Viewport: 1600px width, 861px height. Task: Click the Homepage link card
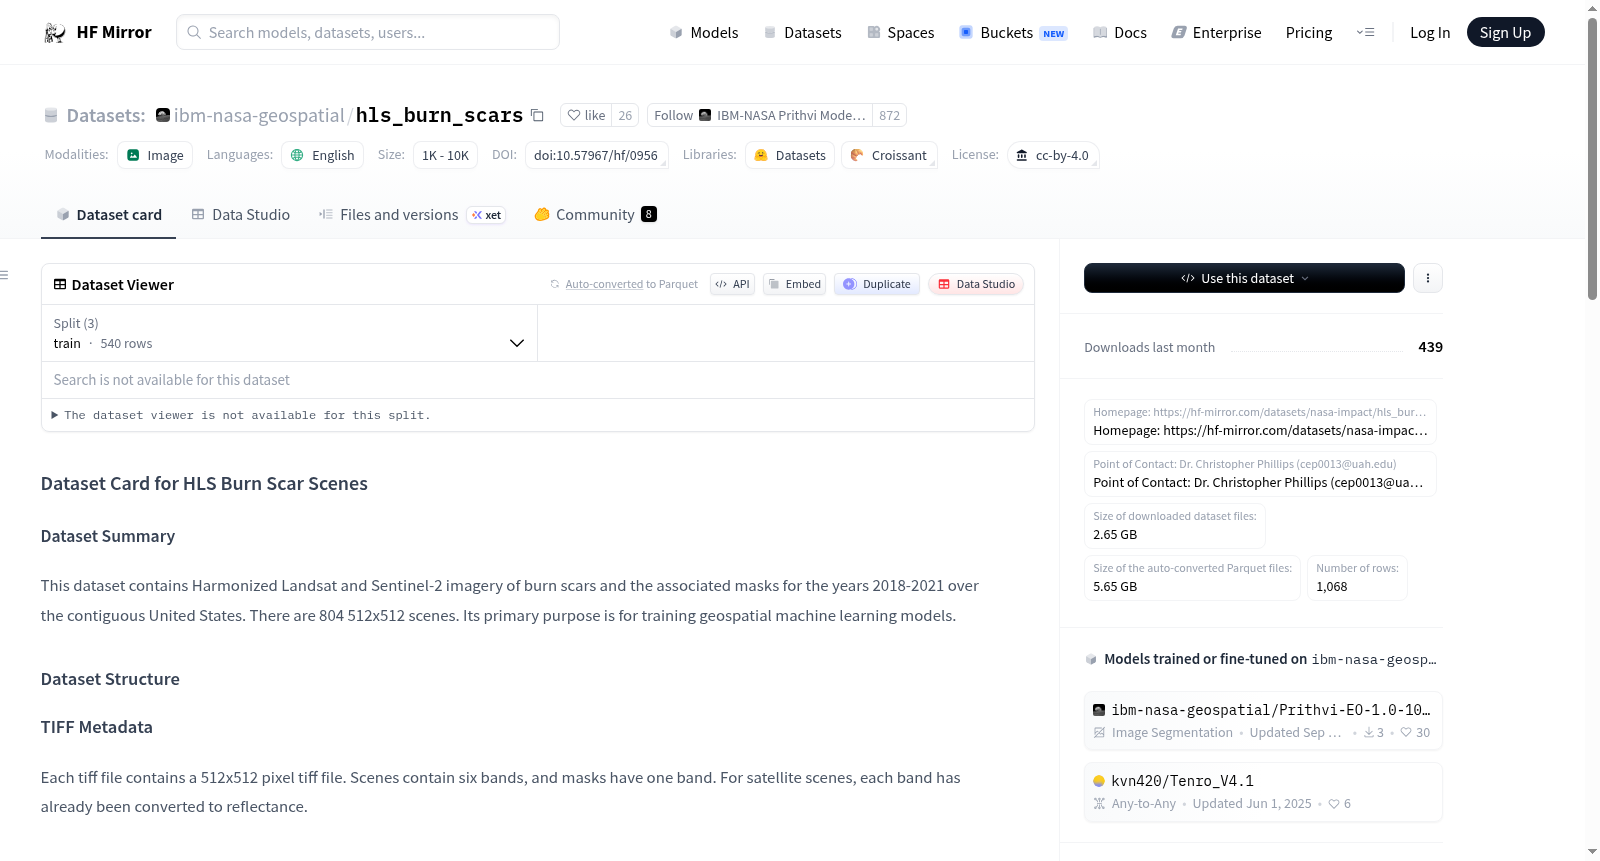pos(1260,421)
